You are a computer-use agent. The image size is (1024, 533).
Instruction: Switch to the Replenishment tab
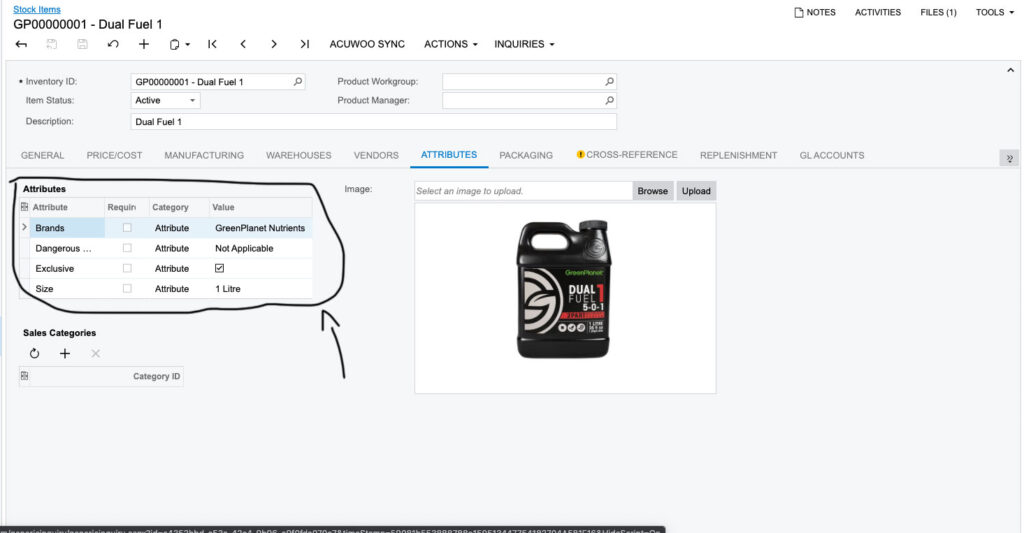pos(739,155)
